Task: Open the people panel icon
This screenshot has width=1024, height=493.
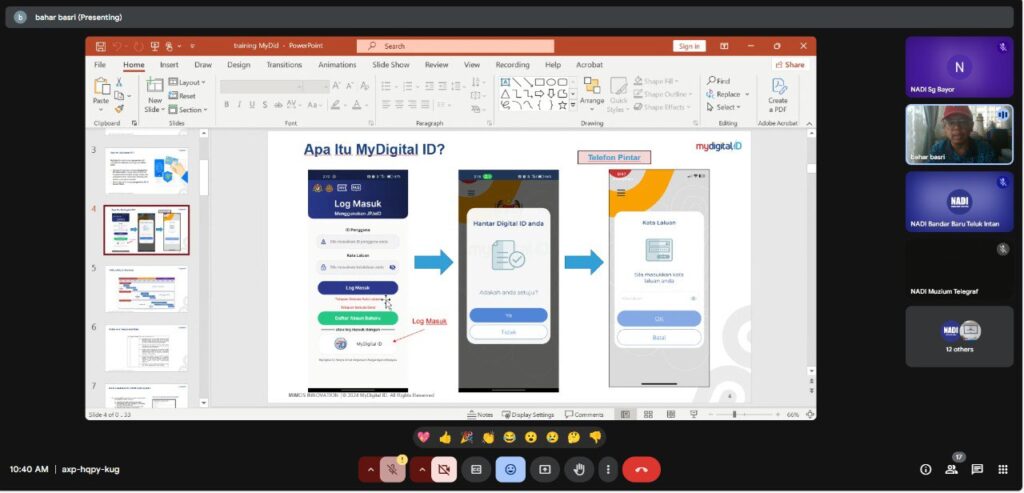Action: (x=951, y=469)
